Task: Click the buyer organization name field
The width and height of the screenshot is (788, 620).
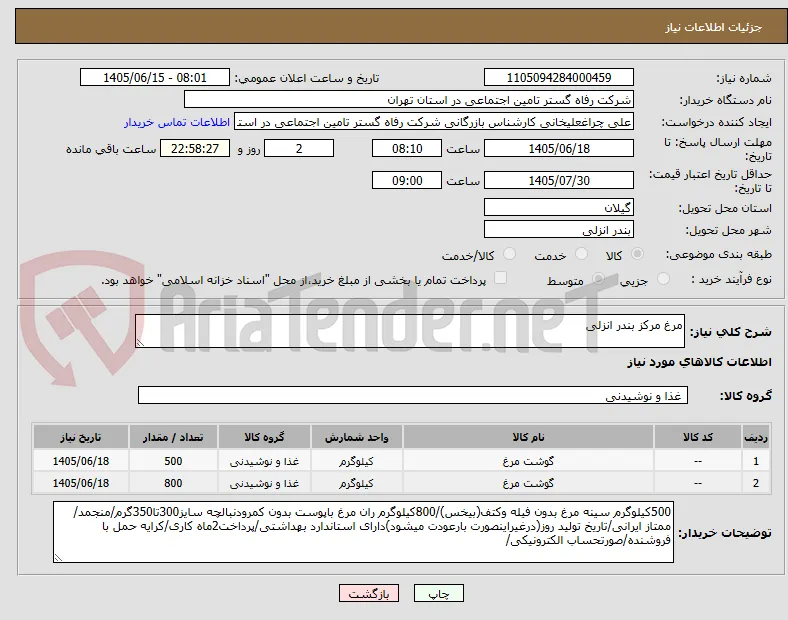Action: (x=409, y=99)
